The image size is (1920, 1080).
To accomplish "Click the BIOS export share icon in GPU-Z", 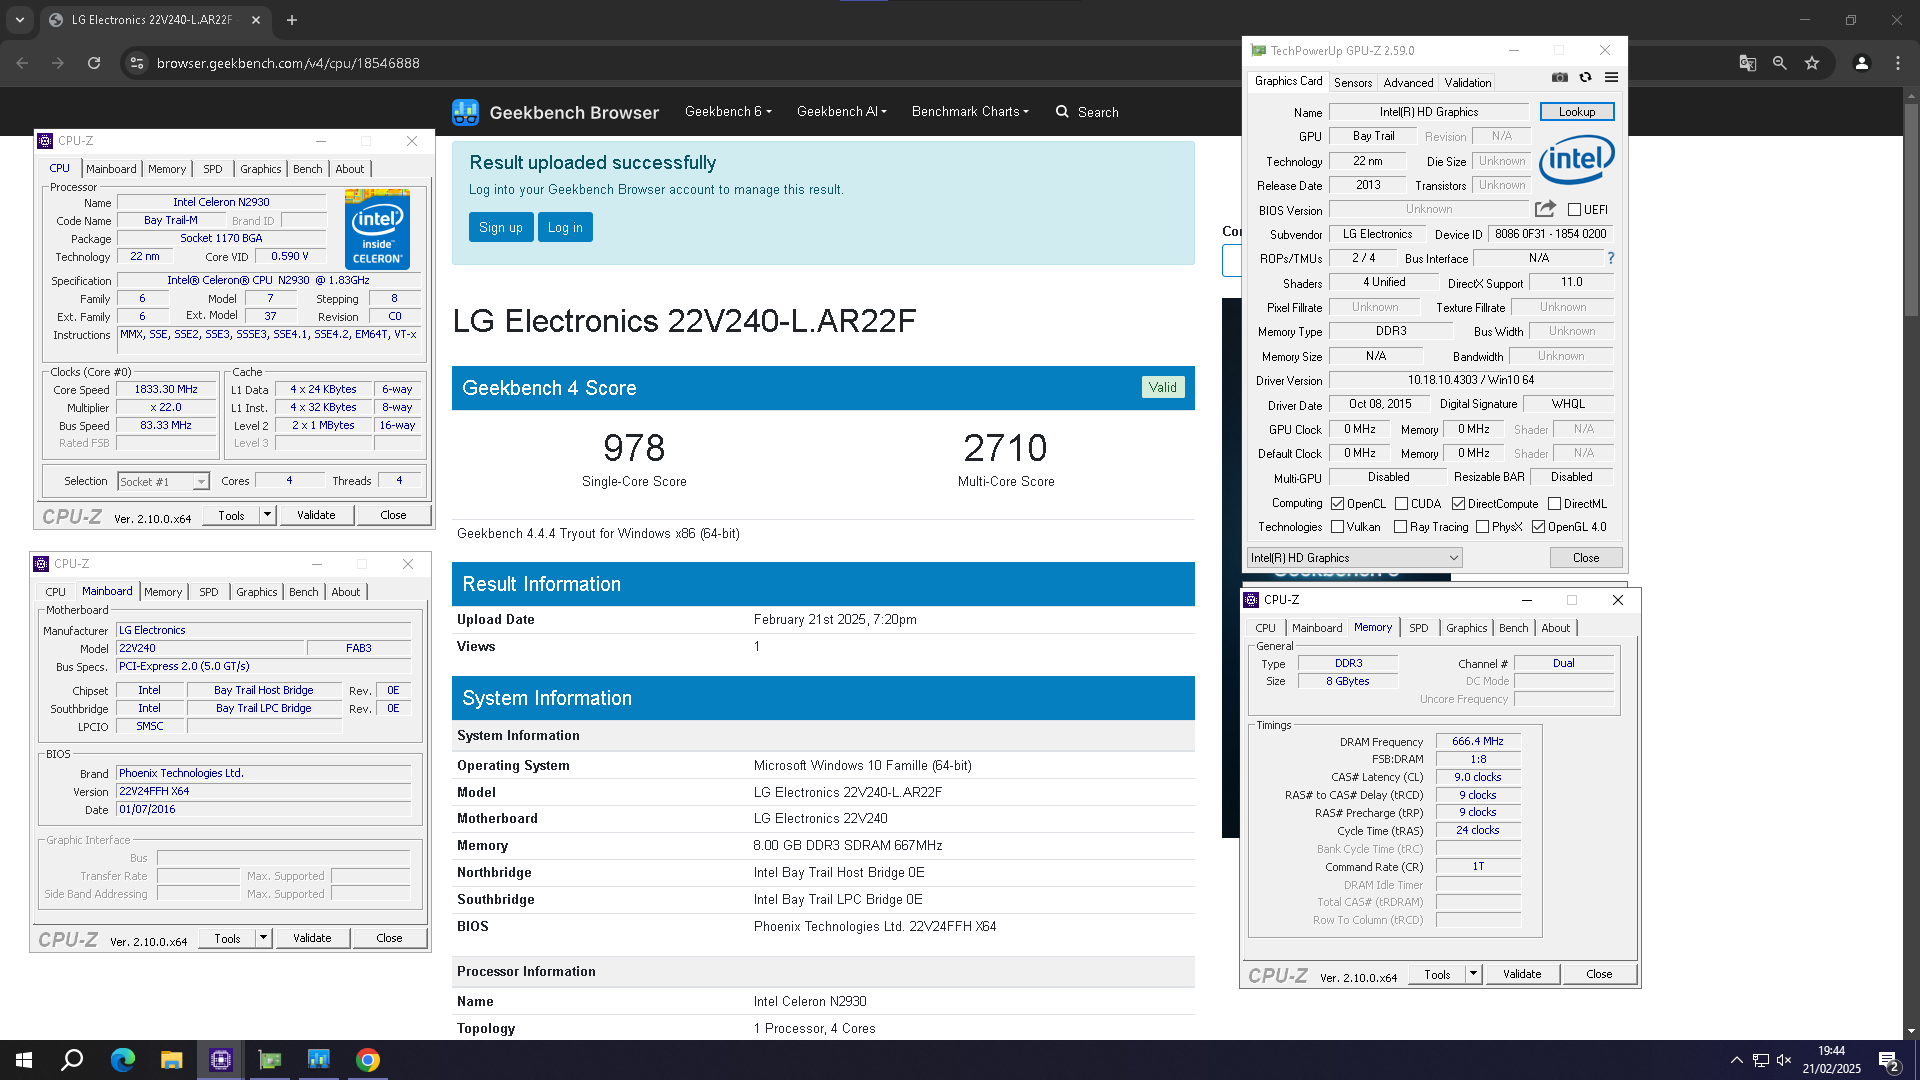I will point(1545,209).
